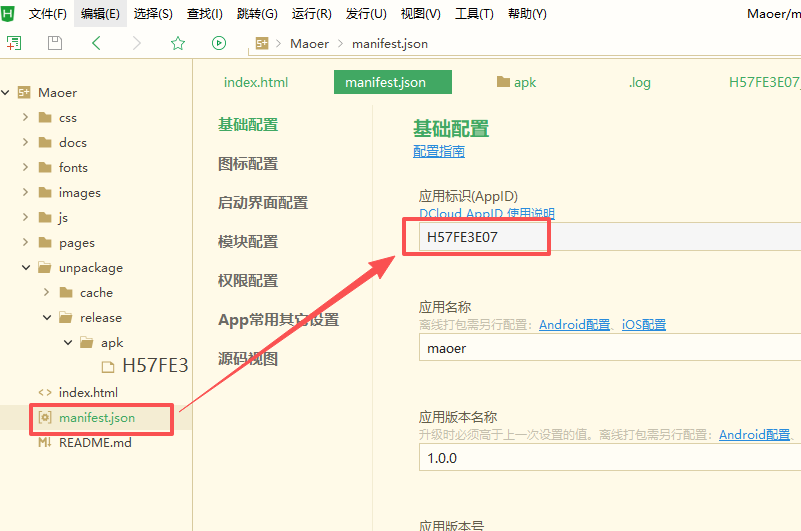Image resolution: width=801 pixels, height=531 pixels.
Task: Collapse the apk folder chevron in tree
Action: [x=68, y=342]
